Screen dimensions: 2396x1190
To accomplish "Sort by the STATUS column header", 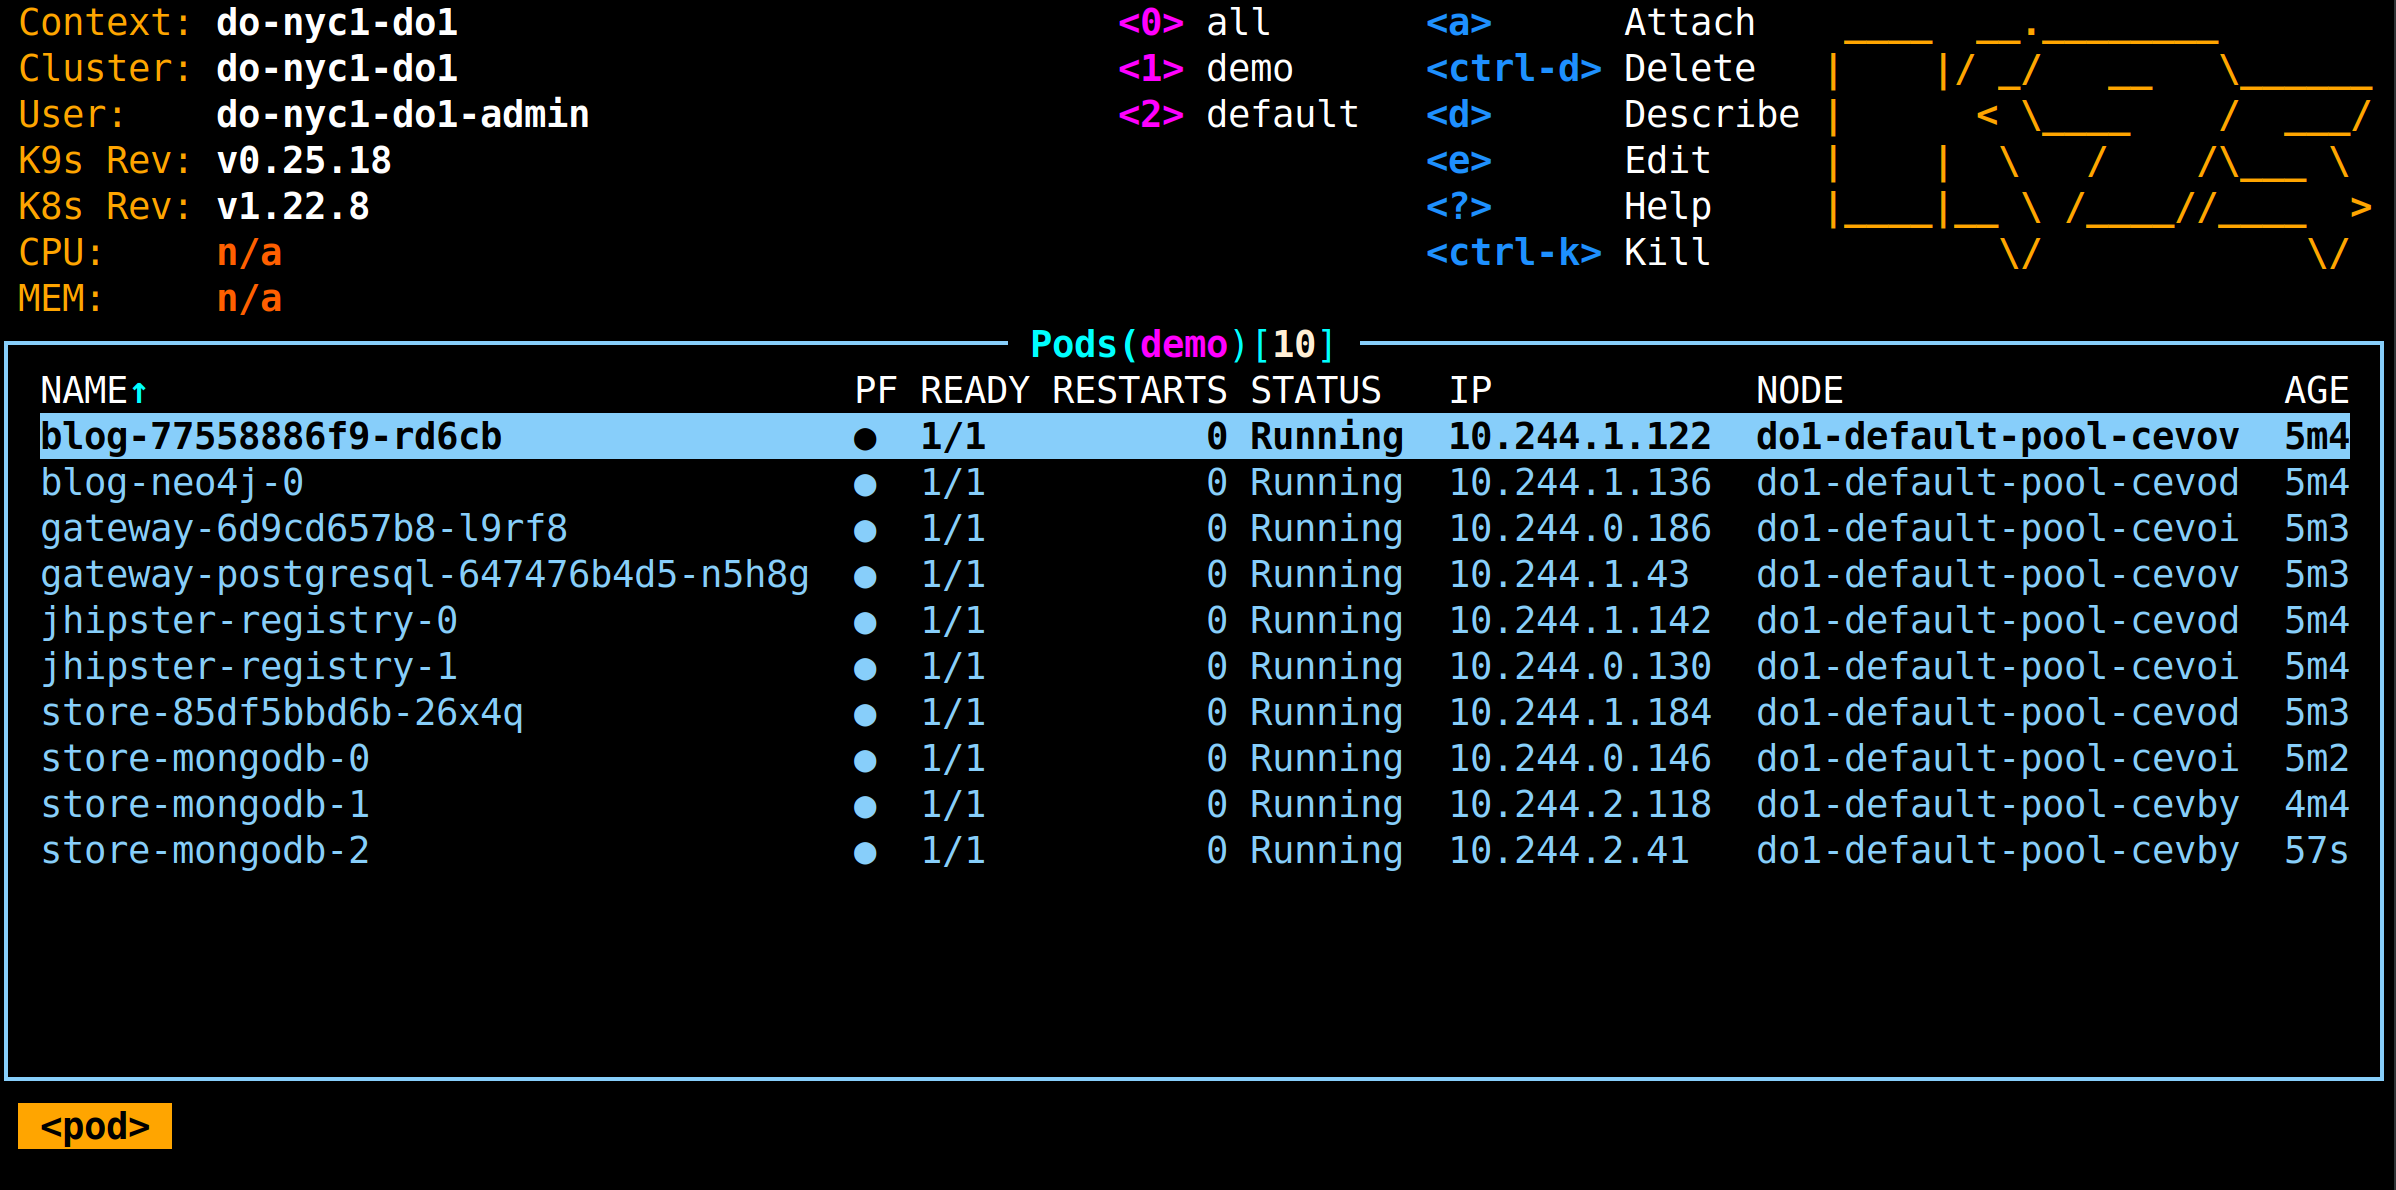I will (1315, 390).
